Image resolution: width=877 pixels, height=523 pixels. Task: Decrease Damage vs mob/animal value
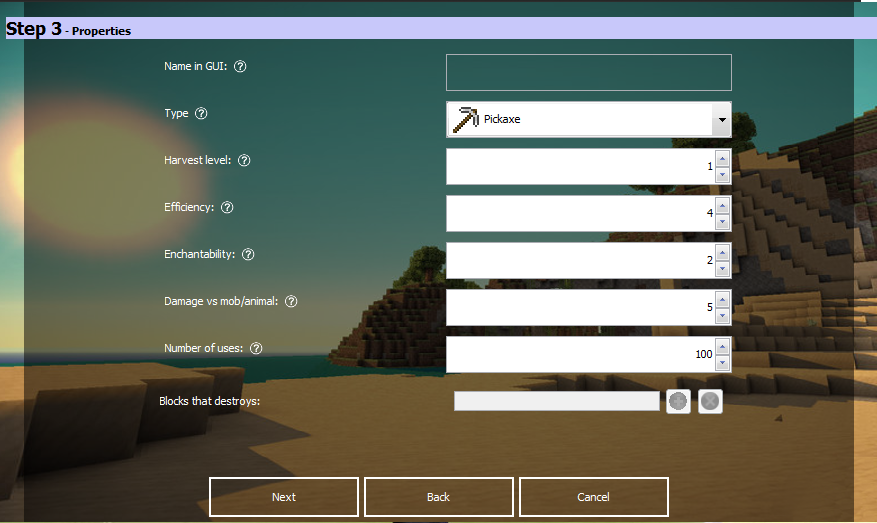[x=722, y=315]
